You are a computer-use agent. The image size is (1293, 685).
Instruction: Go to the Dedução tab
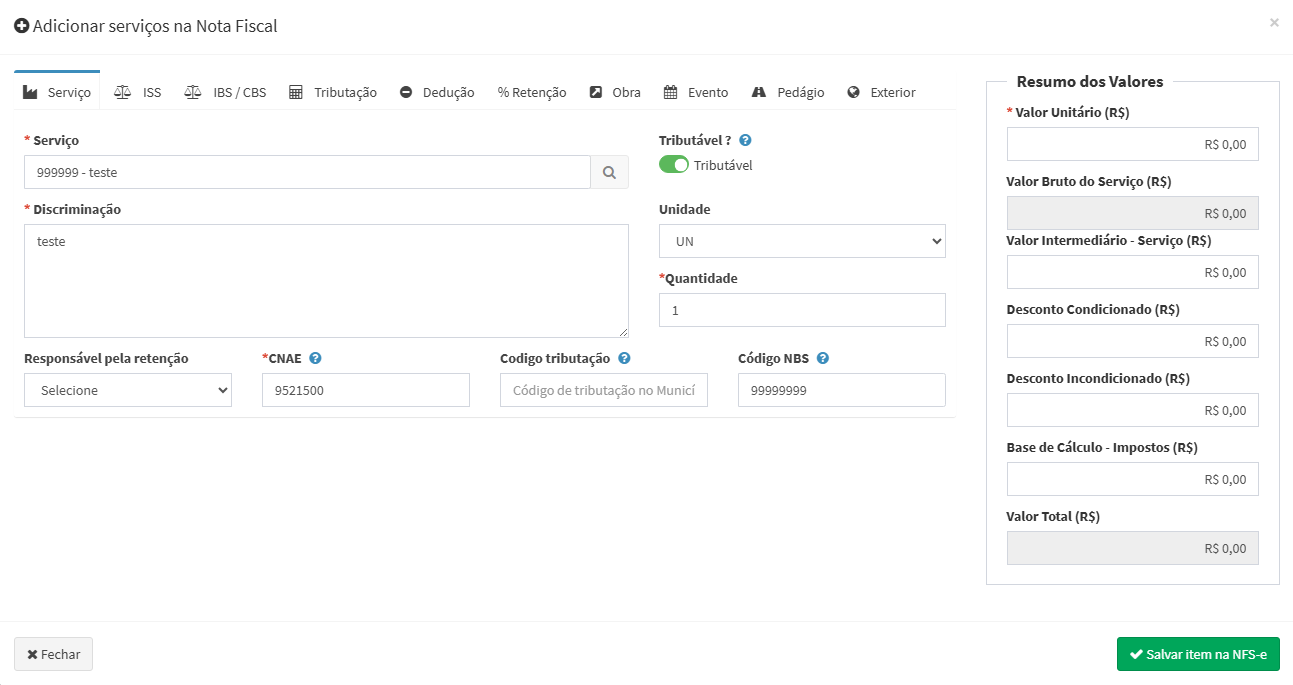pyautogui.click(x=437, y=92)
